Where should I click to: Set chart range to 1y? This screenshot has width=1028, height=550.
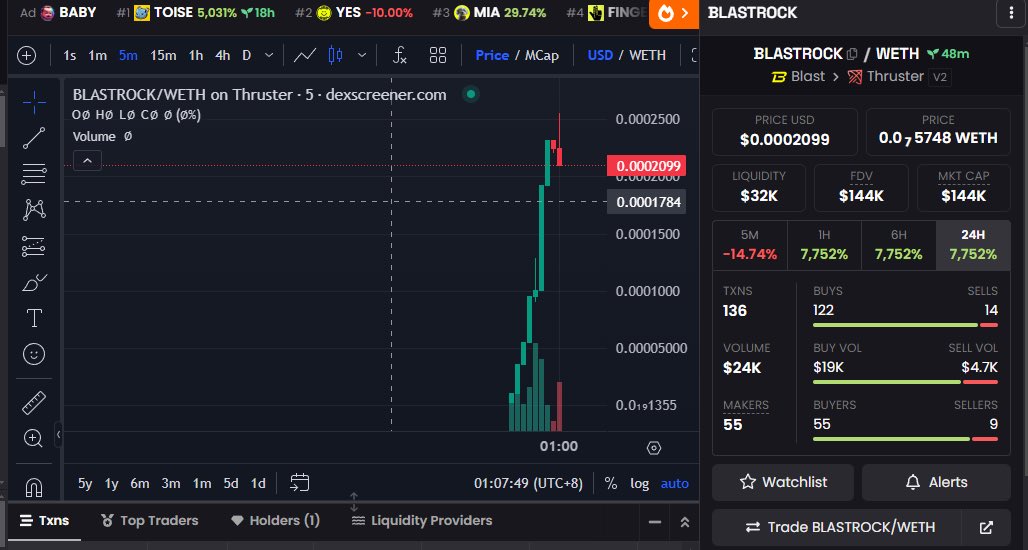(x=111, y=484)
